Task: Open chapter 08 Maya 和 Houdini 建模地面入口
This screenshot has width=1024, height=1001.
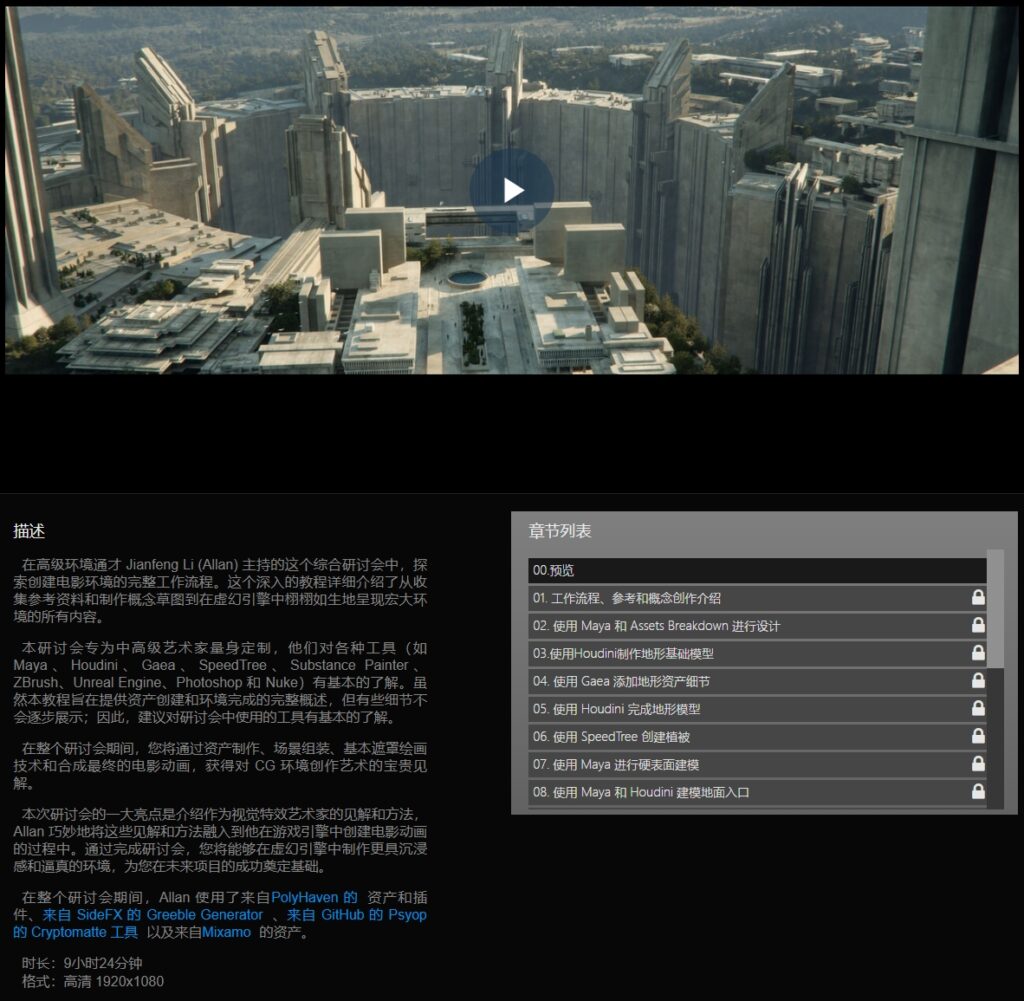Action: (757, 792)
